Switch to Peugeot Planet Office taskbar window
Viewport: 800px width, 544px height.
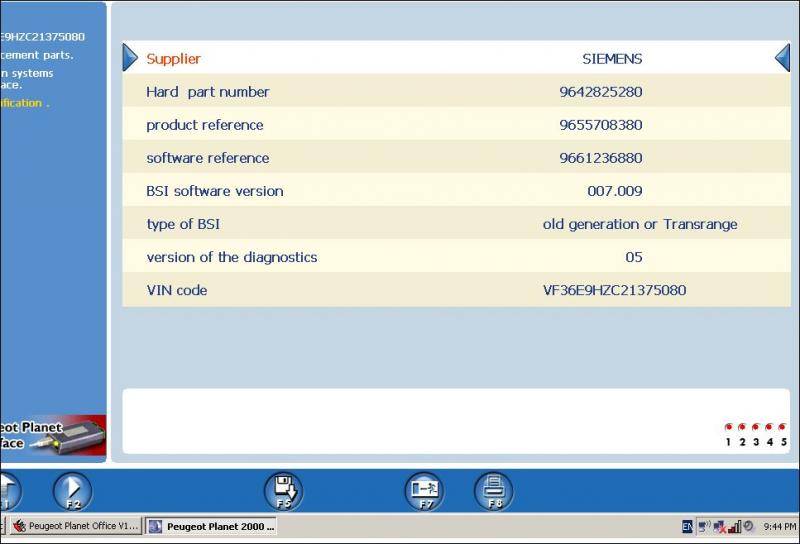point(75,526)
